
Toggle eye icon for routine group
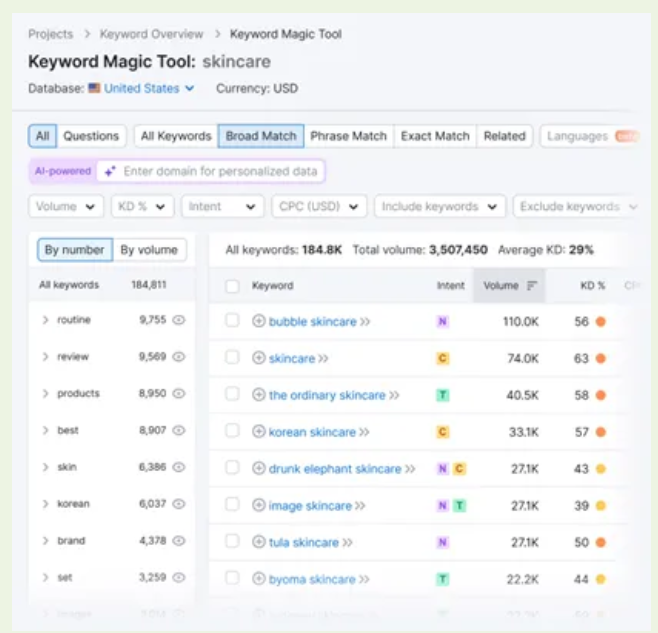(x=179, y=320)
